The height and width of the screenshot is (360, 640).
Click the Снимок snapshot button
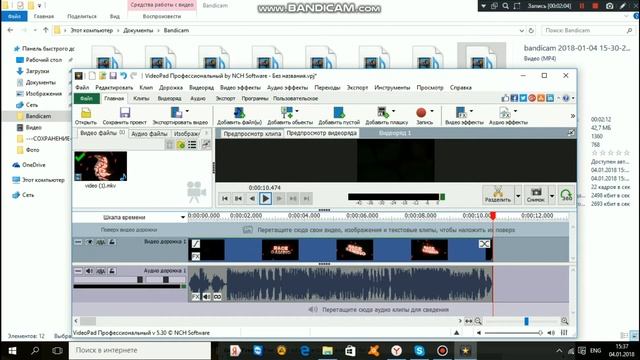pyautogui.click(x=536, y=195)
